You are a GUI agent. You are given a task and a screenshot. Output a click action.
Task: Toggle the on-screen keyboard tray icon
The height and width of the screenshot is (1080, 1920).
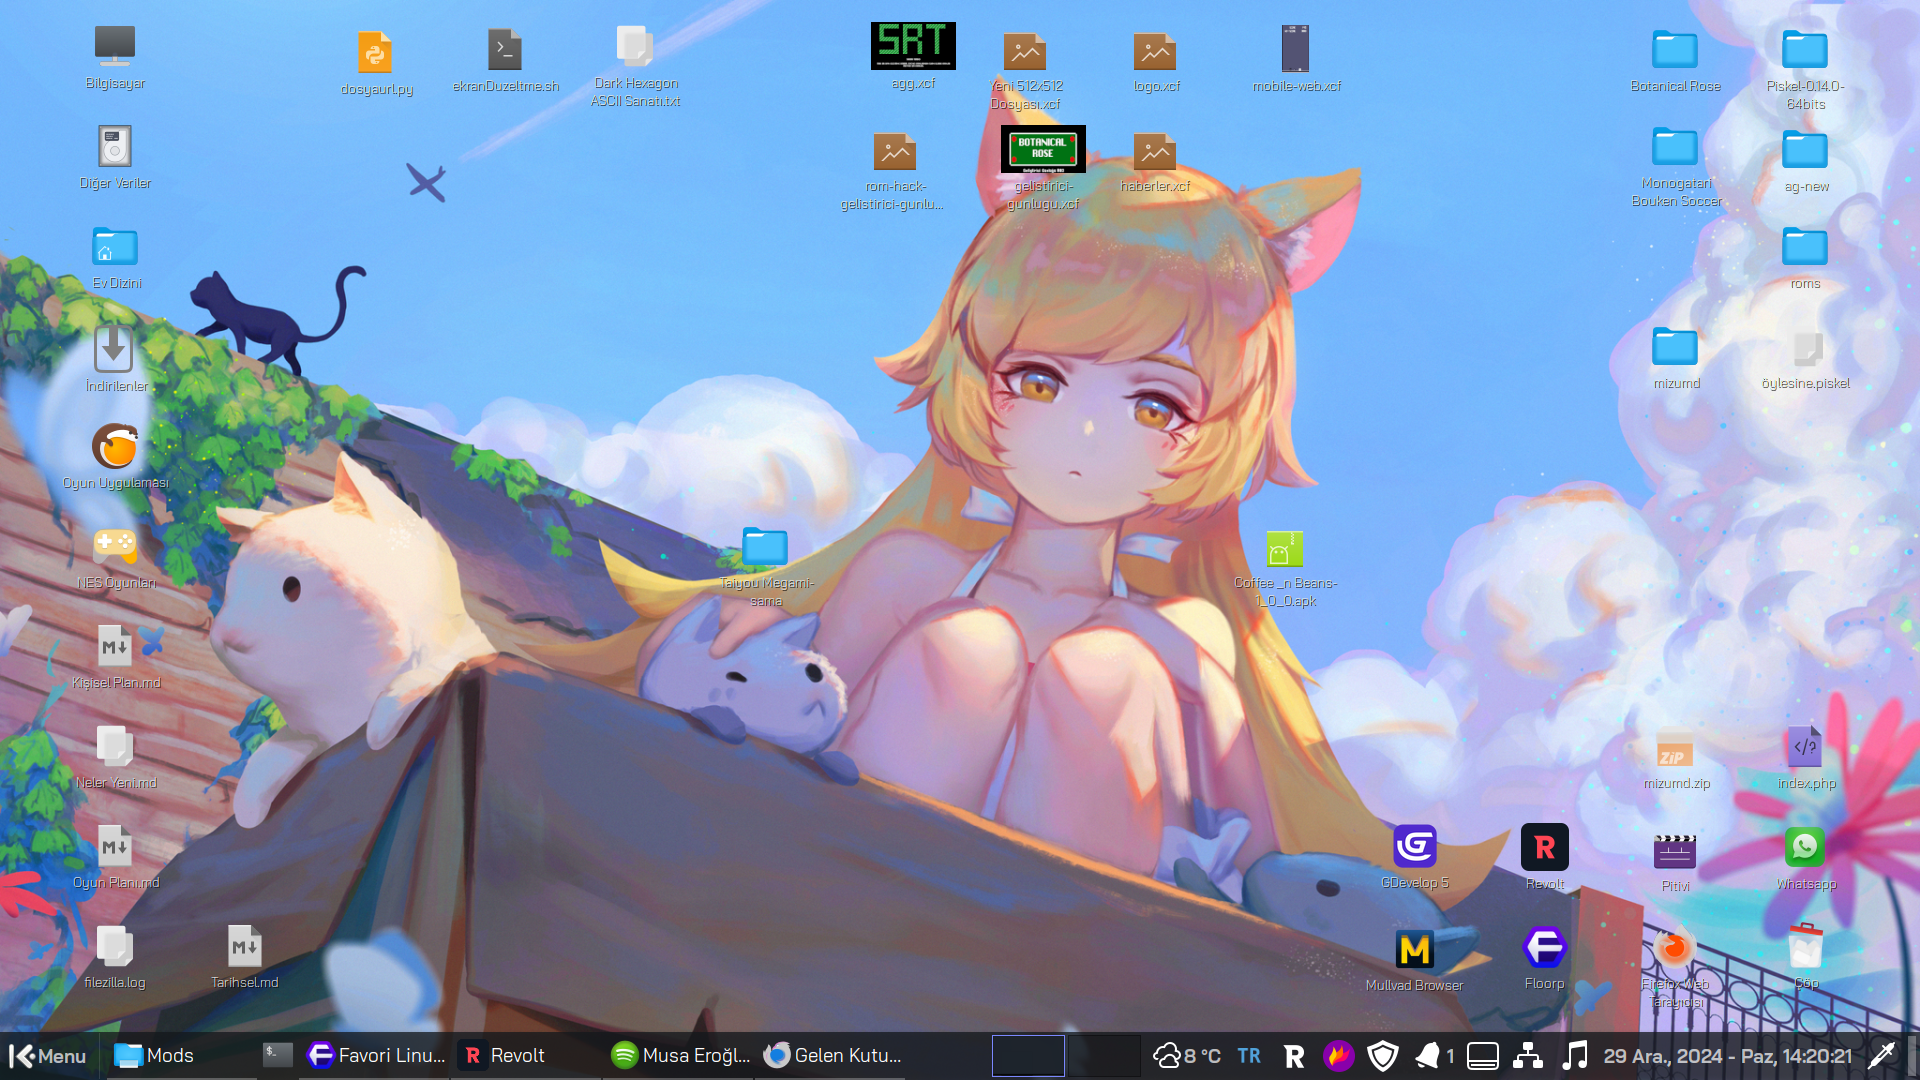point(1483,1056)
